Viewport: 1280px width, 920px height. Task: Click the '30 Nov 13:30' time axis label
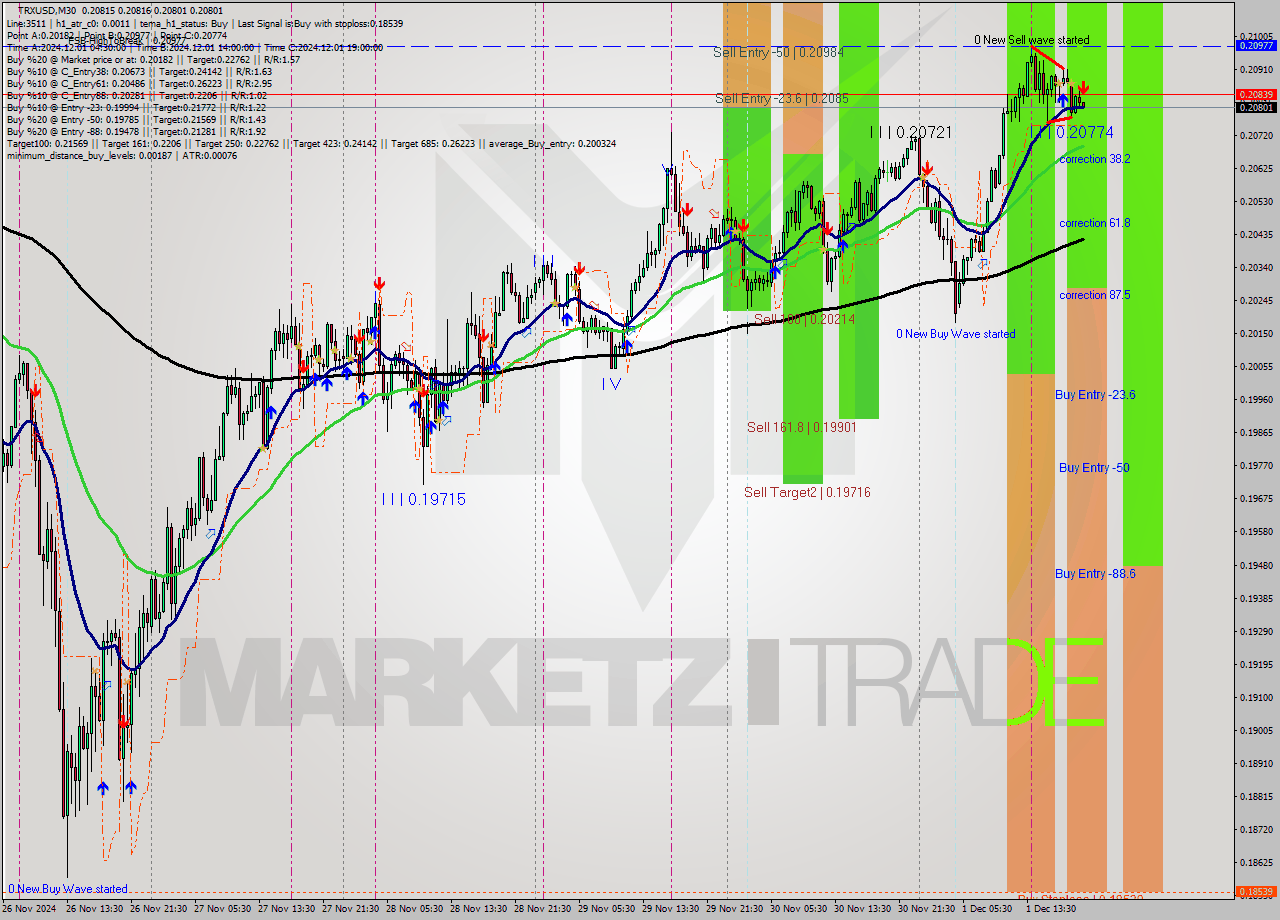coord(863,909)
